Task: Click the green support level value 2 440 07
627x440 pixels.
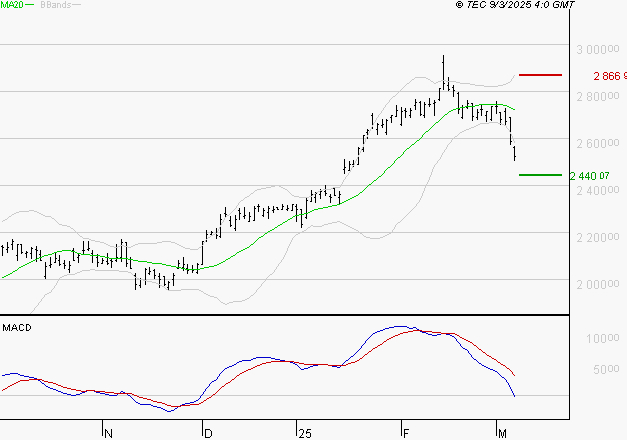Action: (590, 176)
